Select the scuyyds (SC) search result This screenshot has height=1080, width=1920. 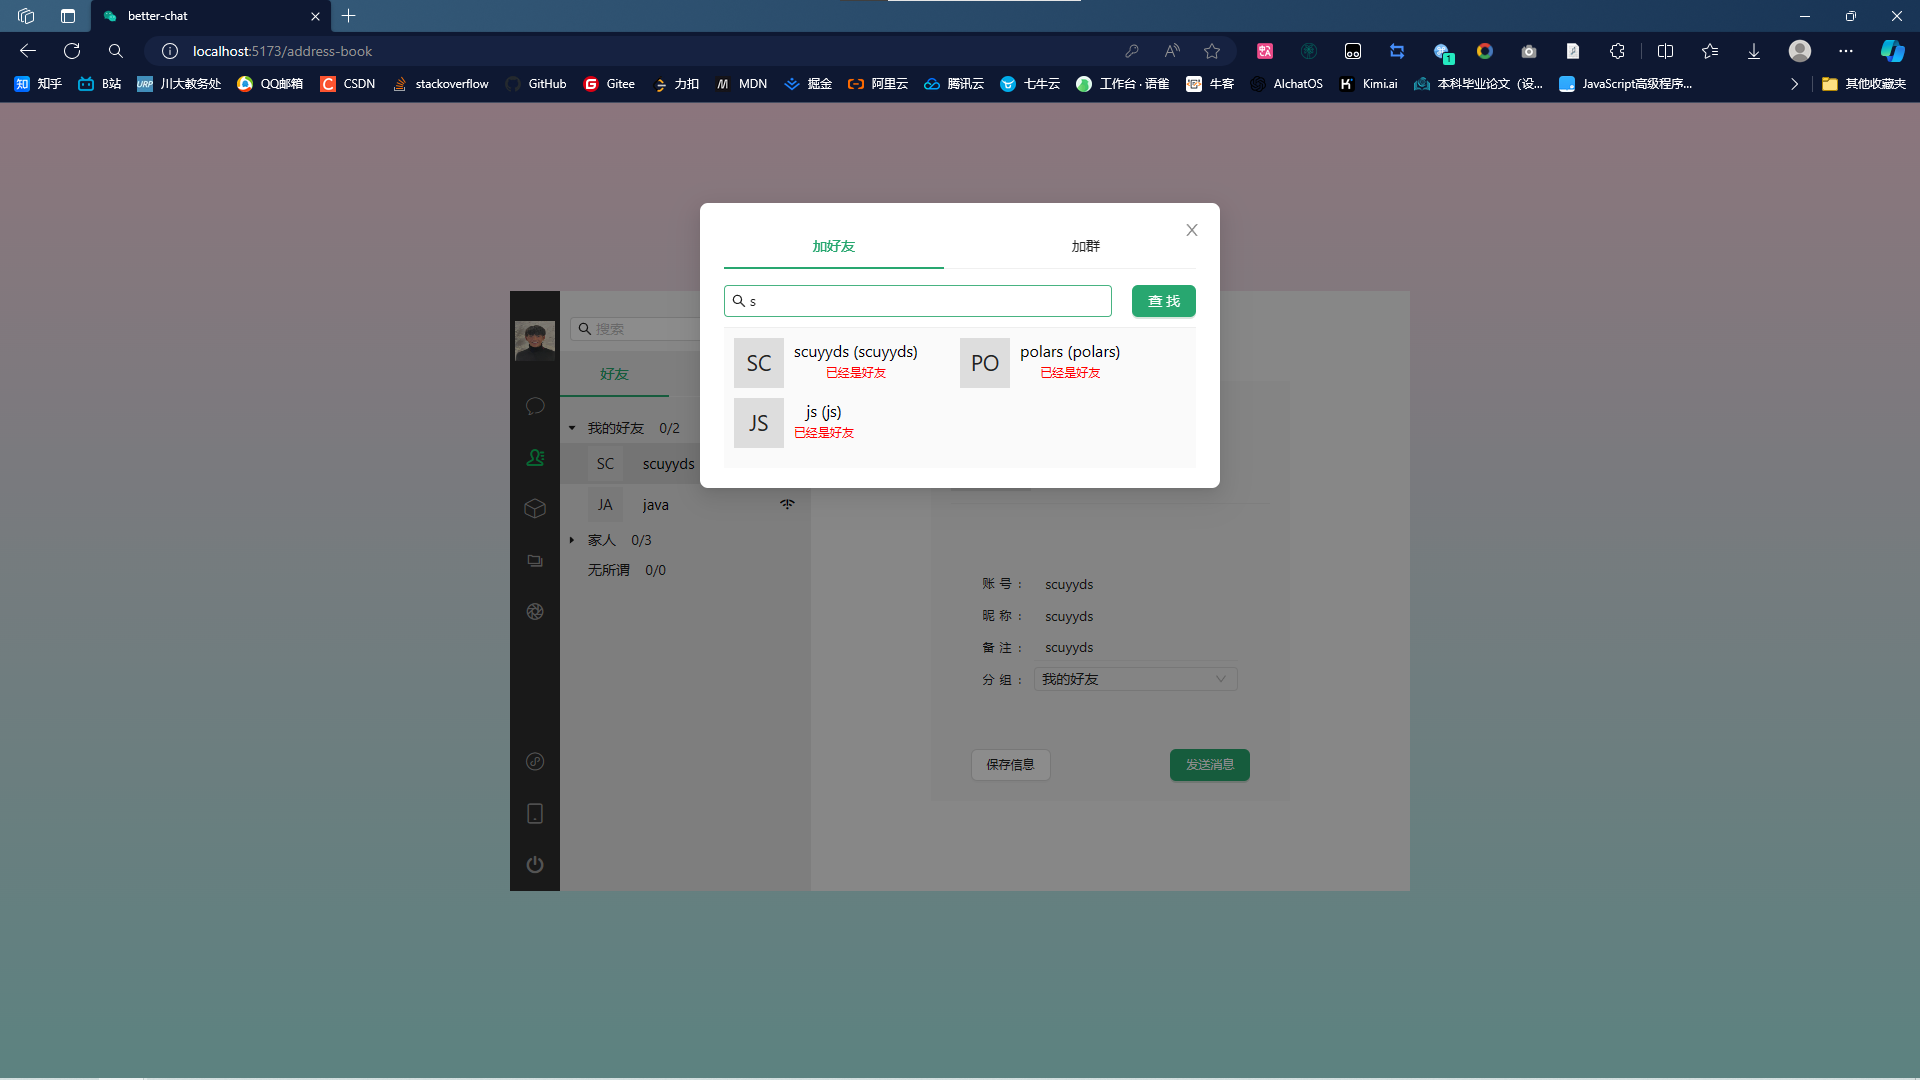click(x=827, y=362)
